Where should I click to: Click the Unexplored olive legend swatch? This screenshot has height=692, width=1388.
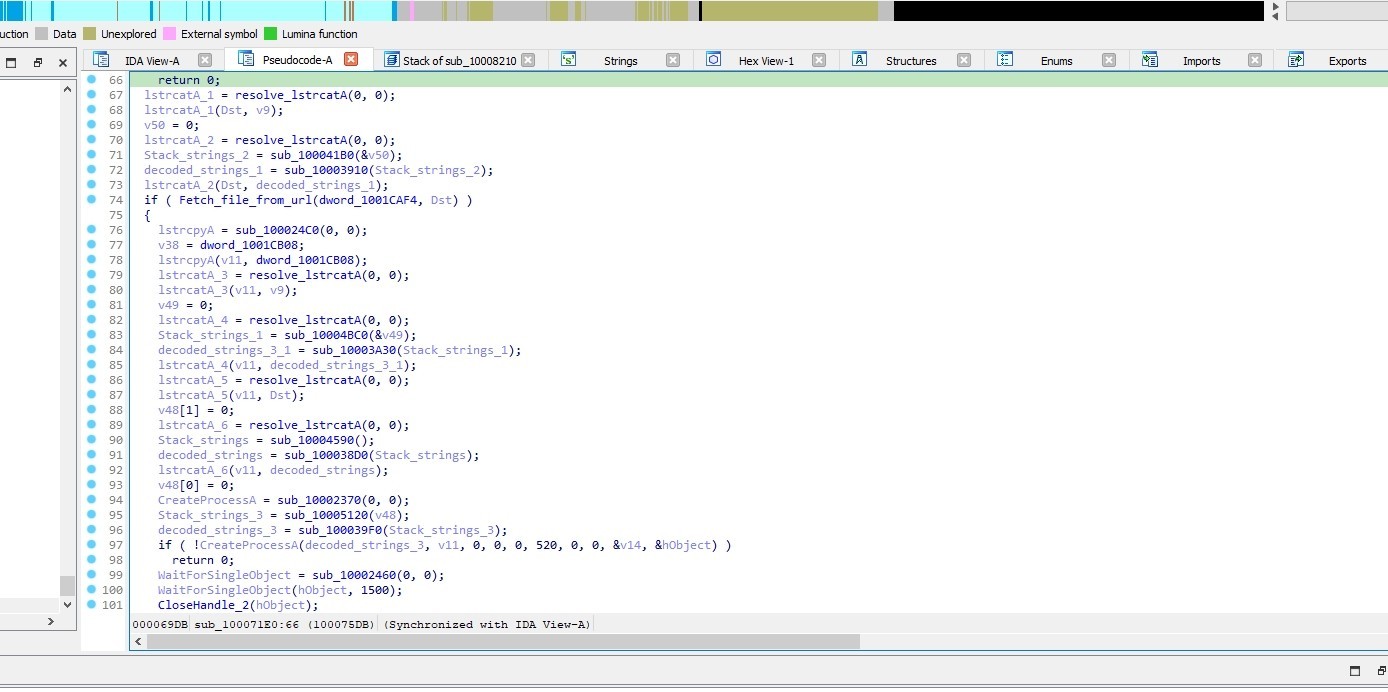[90, 34]
